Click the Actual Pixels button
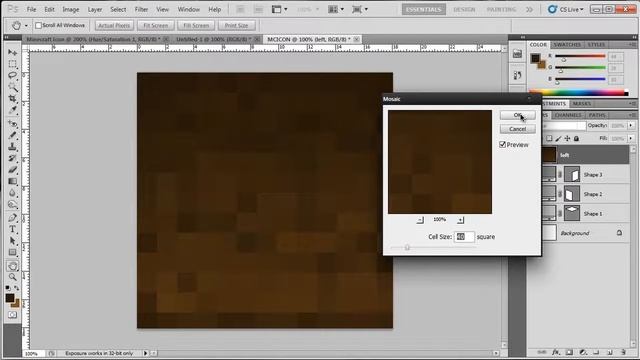Image resolution: width=640 pixels, height=360 pixels. [x=114, y=25]
